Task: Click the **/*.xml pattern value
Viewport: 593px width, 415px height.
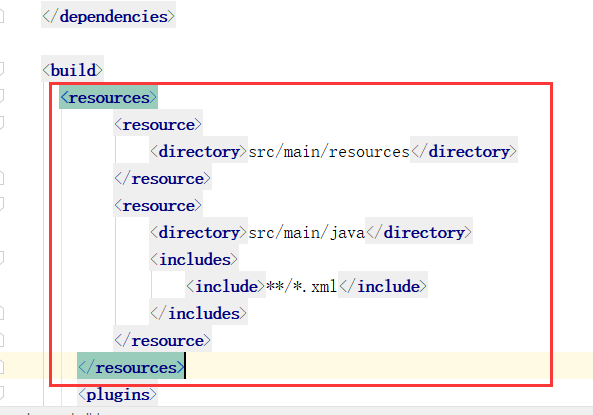Action: pos(301,286)
